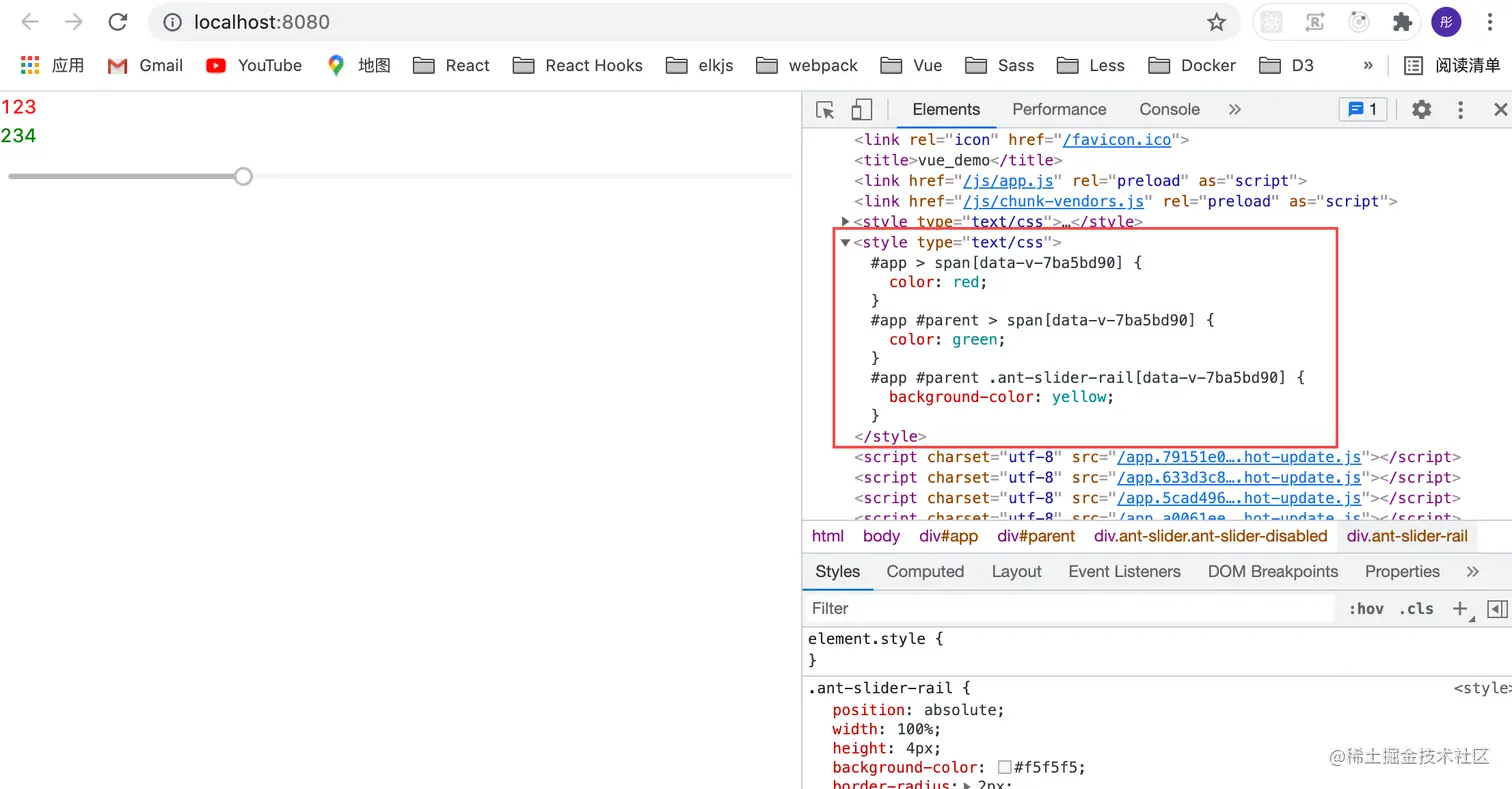Screen dimensions: 1512x789
Task: Open the YouTube bookmark
Action: (254, 65)
